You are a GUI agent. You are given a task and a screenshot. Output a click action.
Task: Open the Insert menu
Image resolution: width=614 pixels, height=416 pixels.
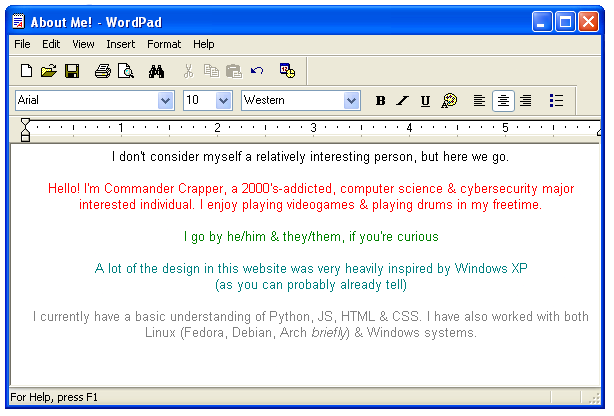pyautogui.click(x=121, y=44)
